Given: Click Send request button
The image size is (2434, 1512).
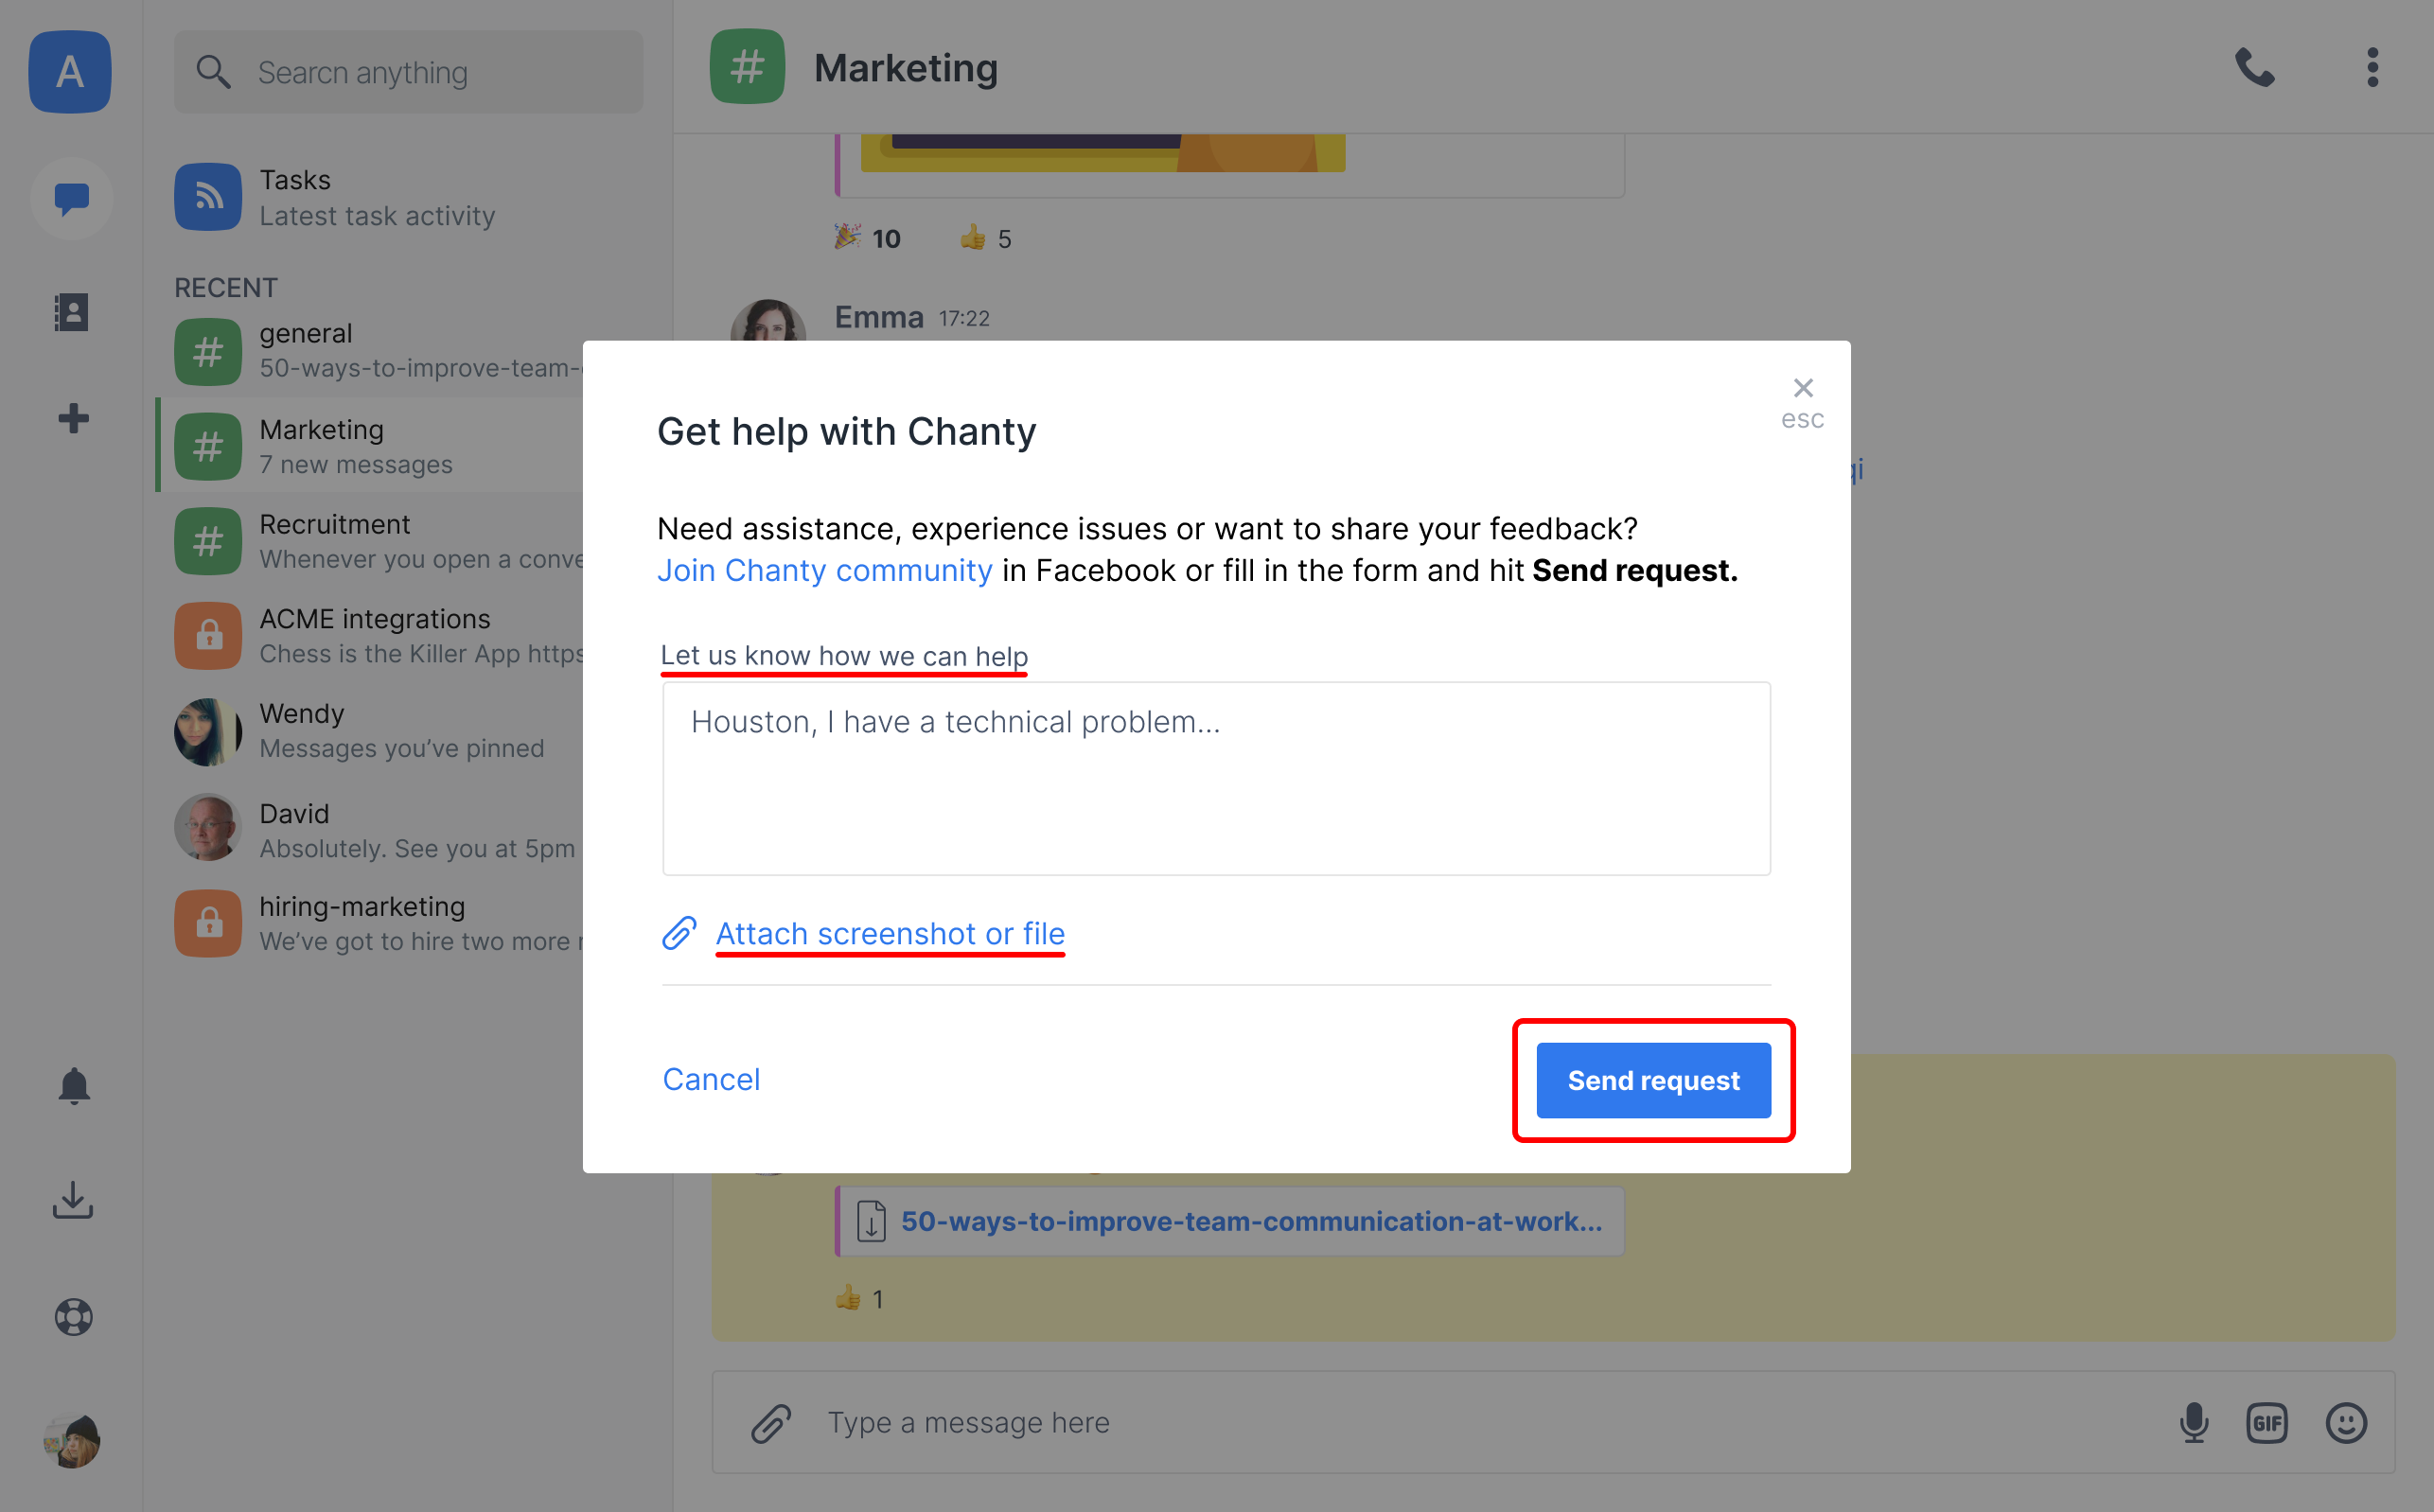Looking at the screenshot, I should [x=1653, y=1080].
